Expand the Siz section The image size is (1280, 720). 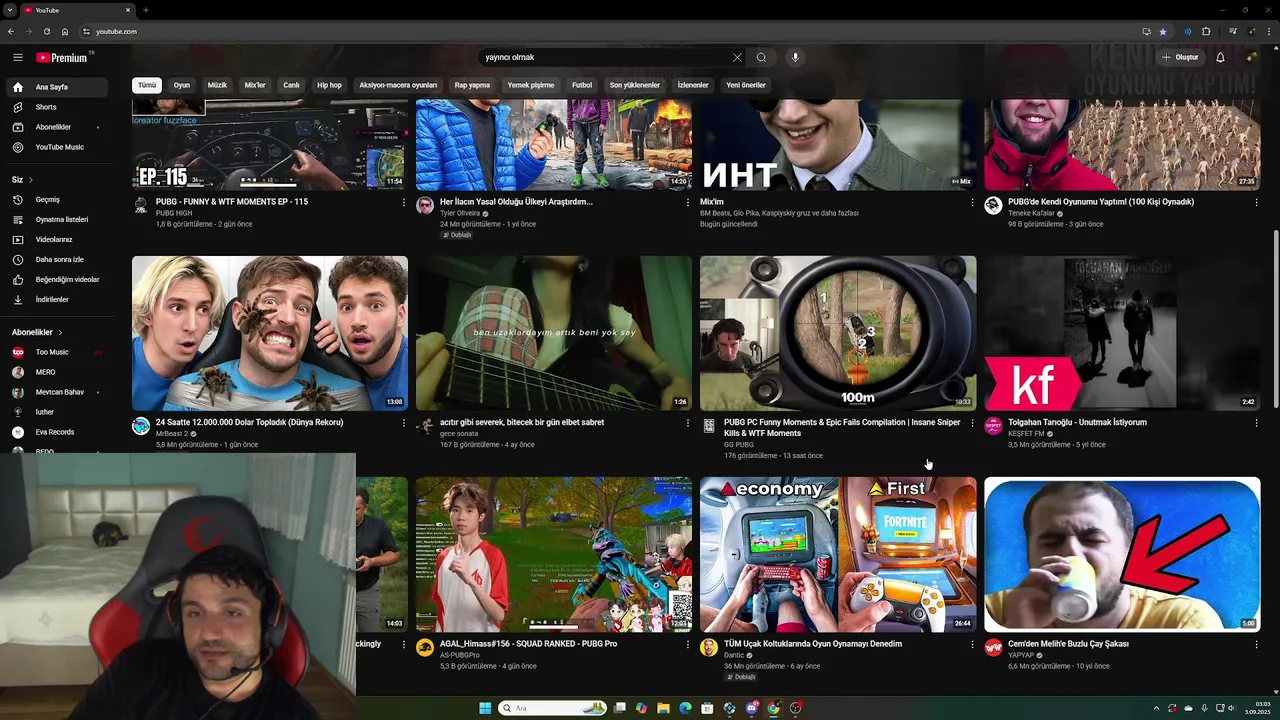click(x=22, y=180)
